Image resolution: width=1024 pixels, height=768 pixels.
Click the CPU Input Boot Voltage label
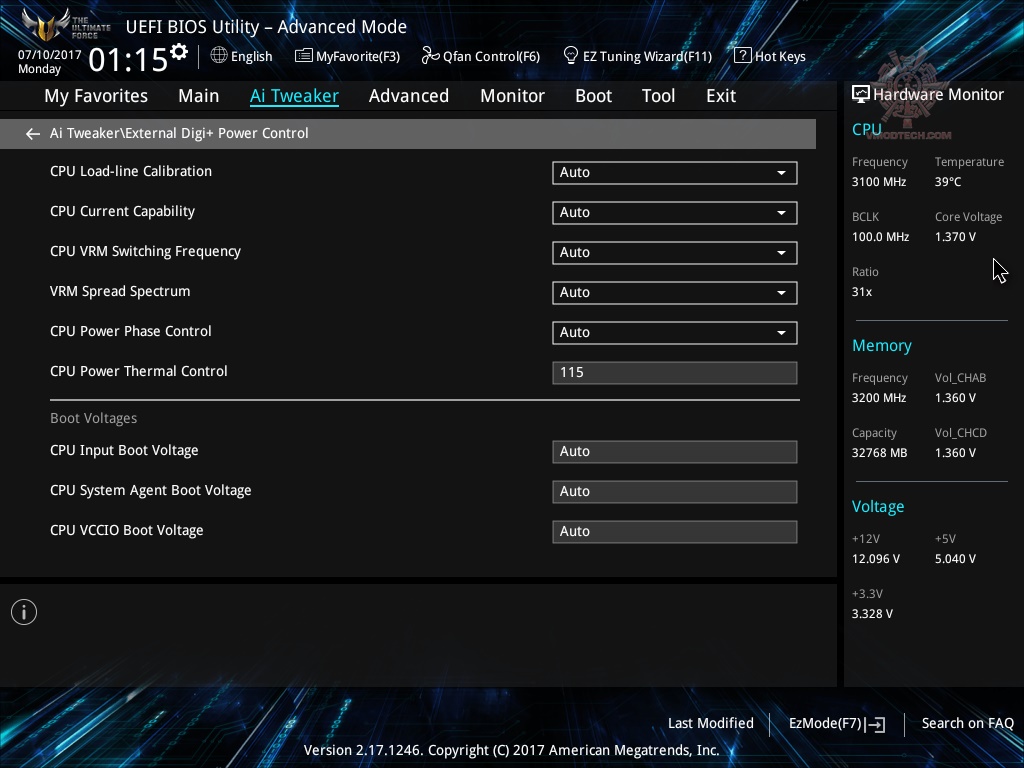(124, 451)
